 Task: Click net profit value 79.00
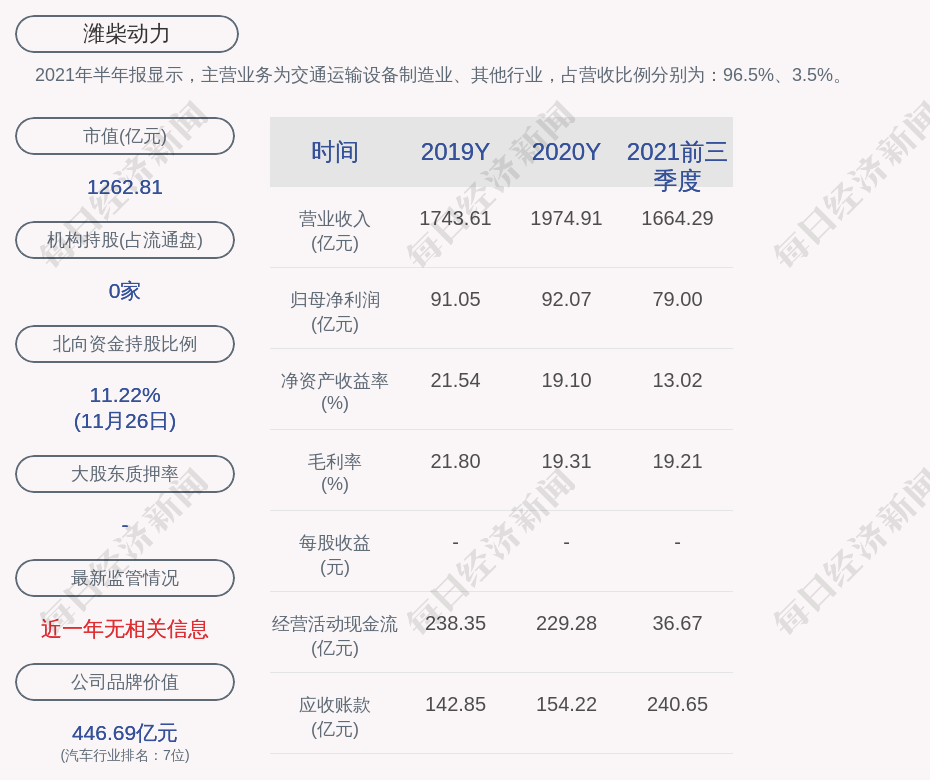coord(677,300)
